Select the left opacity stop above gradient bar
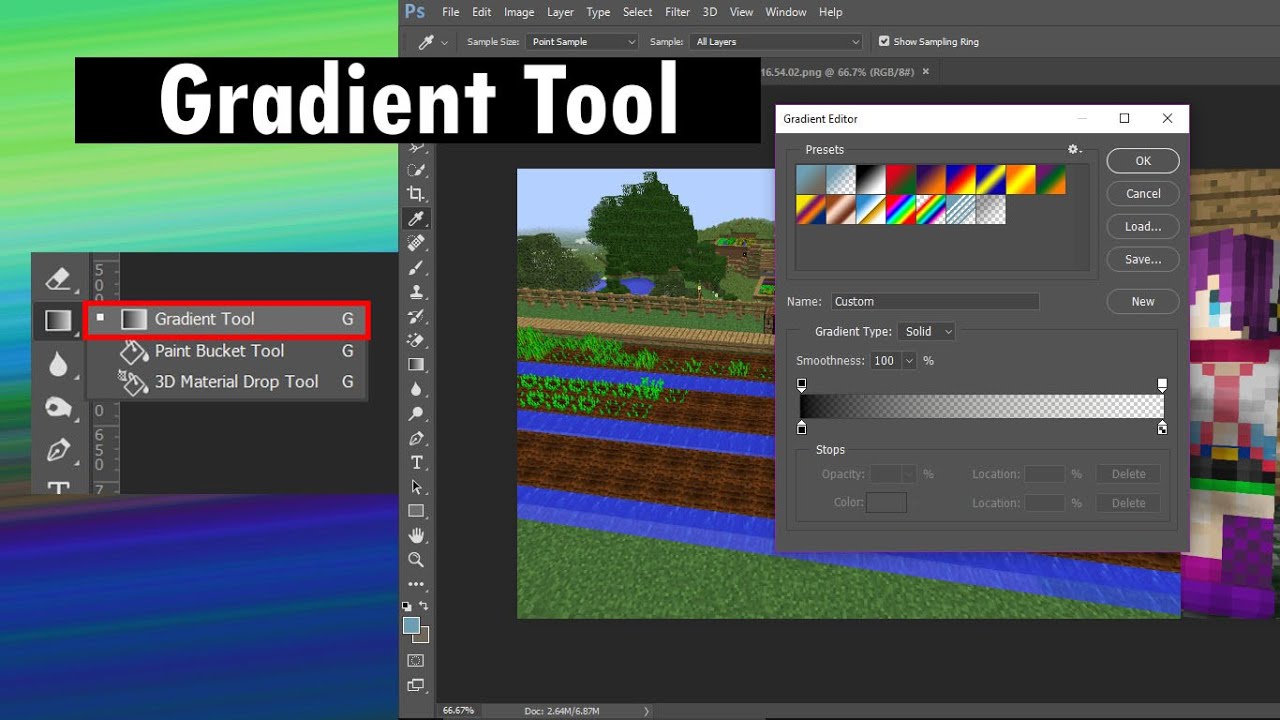This screenshot has width=1280, height=720. [802, 384]
